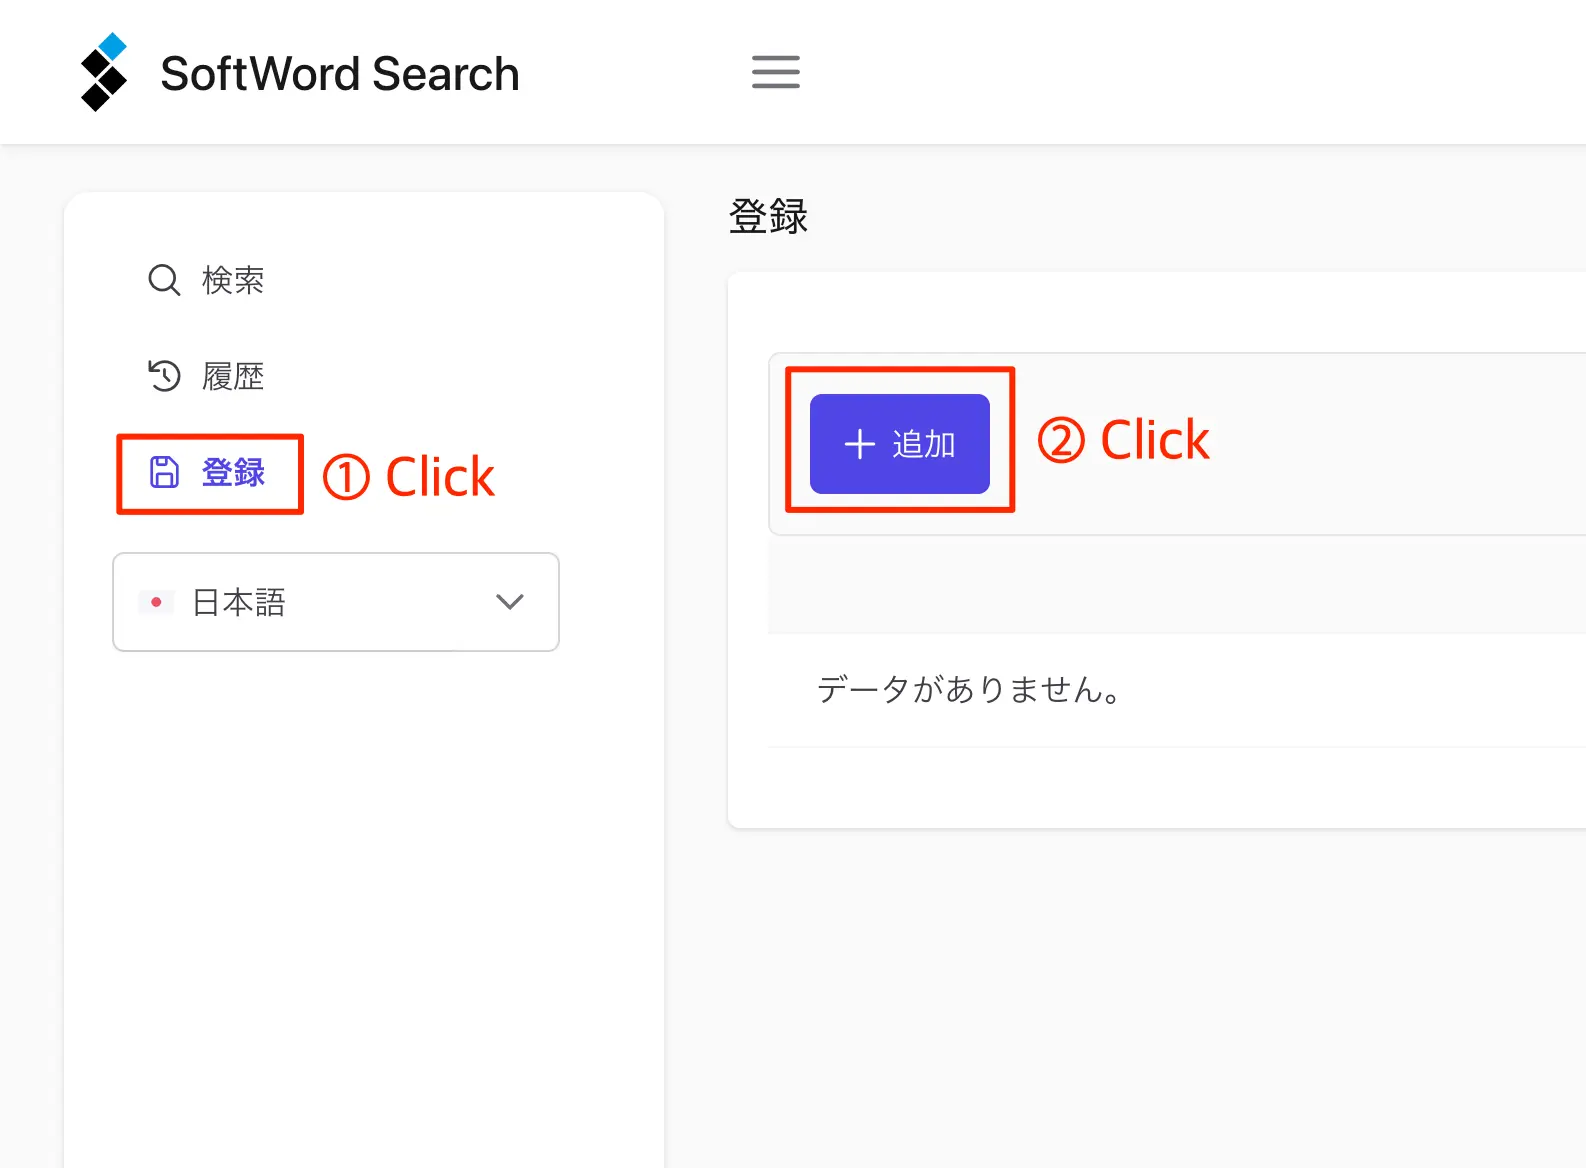Click the magnifying glass search icon
The image size is (1586, 1168).
coord(164,280)
